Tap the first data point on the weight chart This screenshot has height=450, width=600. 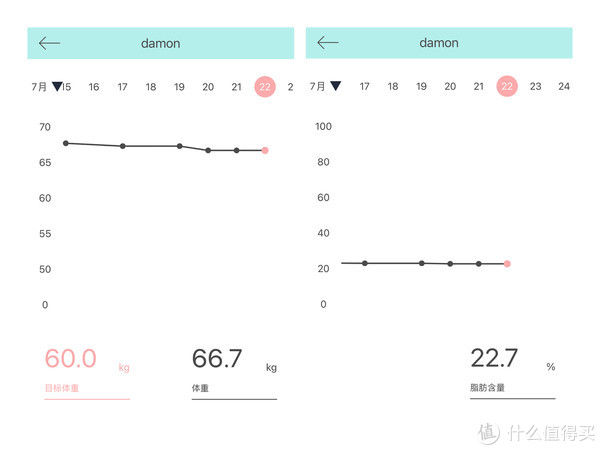[66, 143]
